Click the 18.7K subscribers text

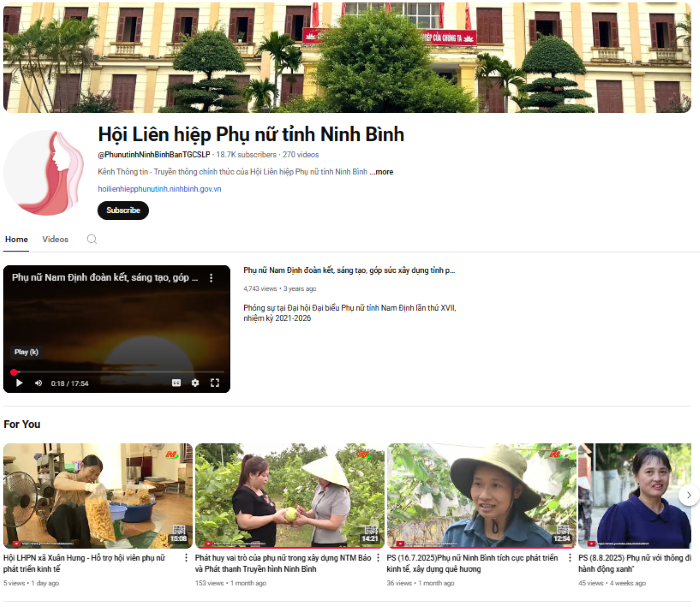[x=246, y=154]
